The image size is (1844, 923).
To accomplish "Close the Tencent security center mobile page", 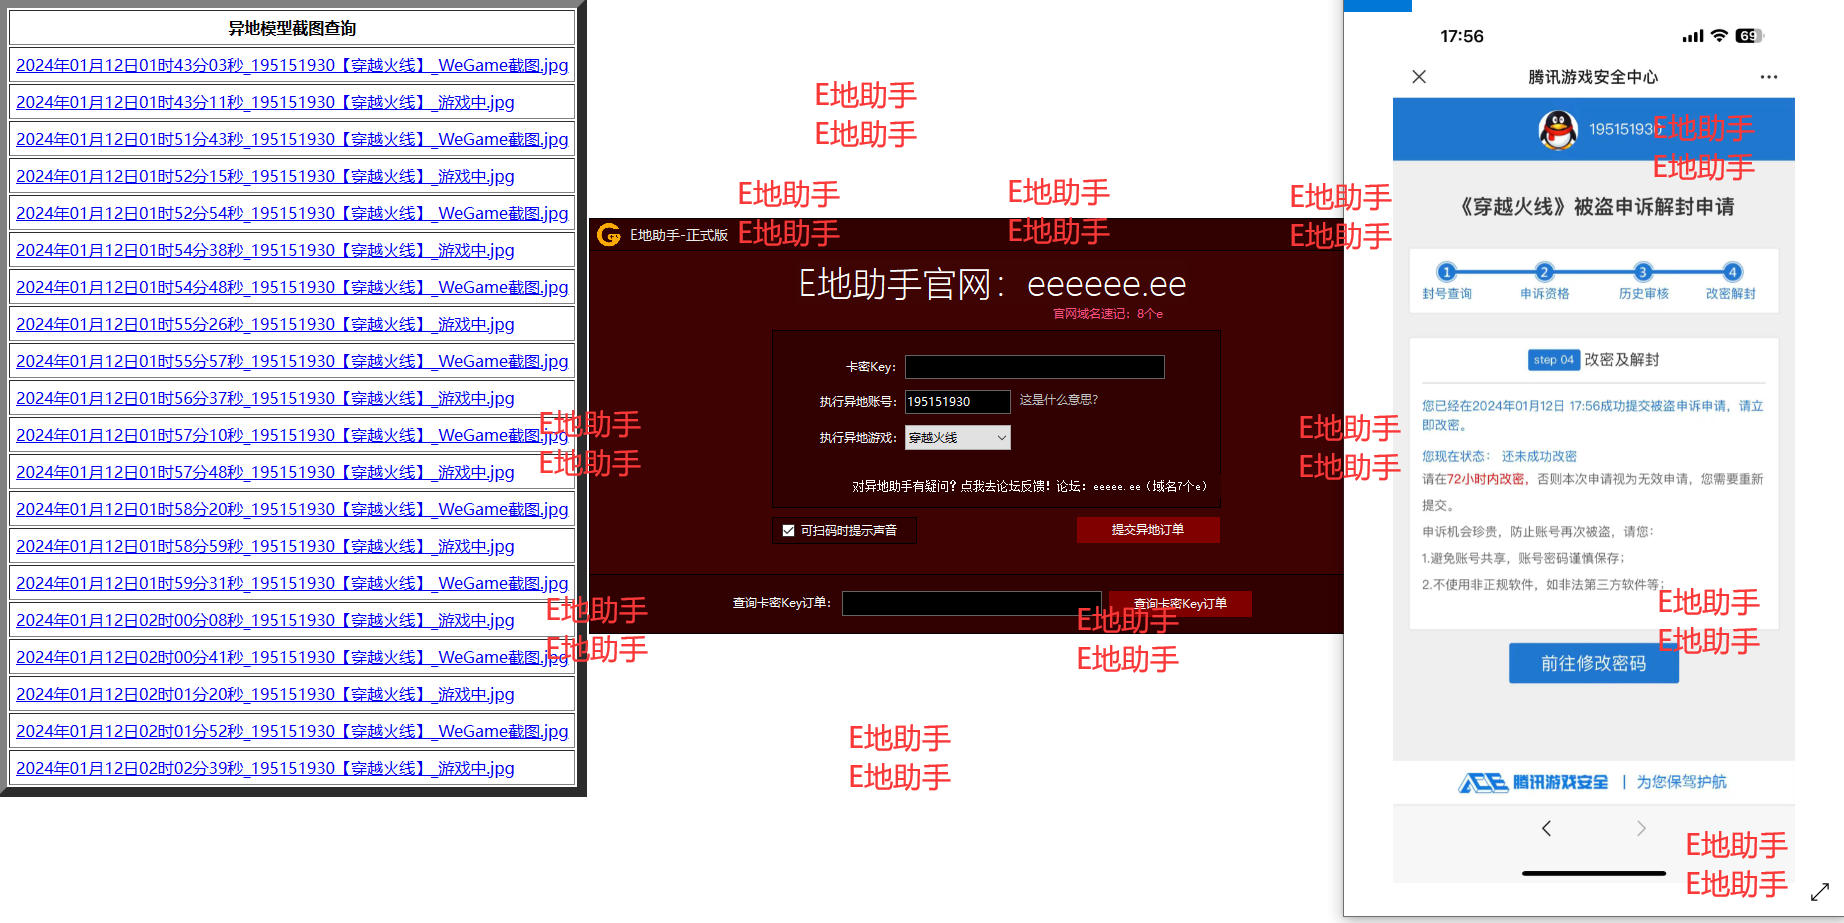I will click(1419, 77).
